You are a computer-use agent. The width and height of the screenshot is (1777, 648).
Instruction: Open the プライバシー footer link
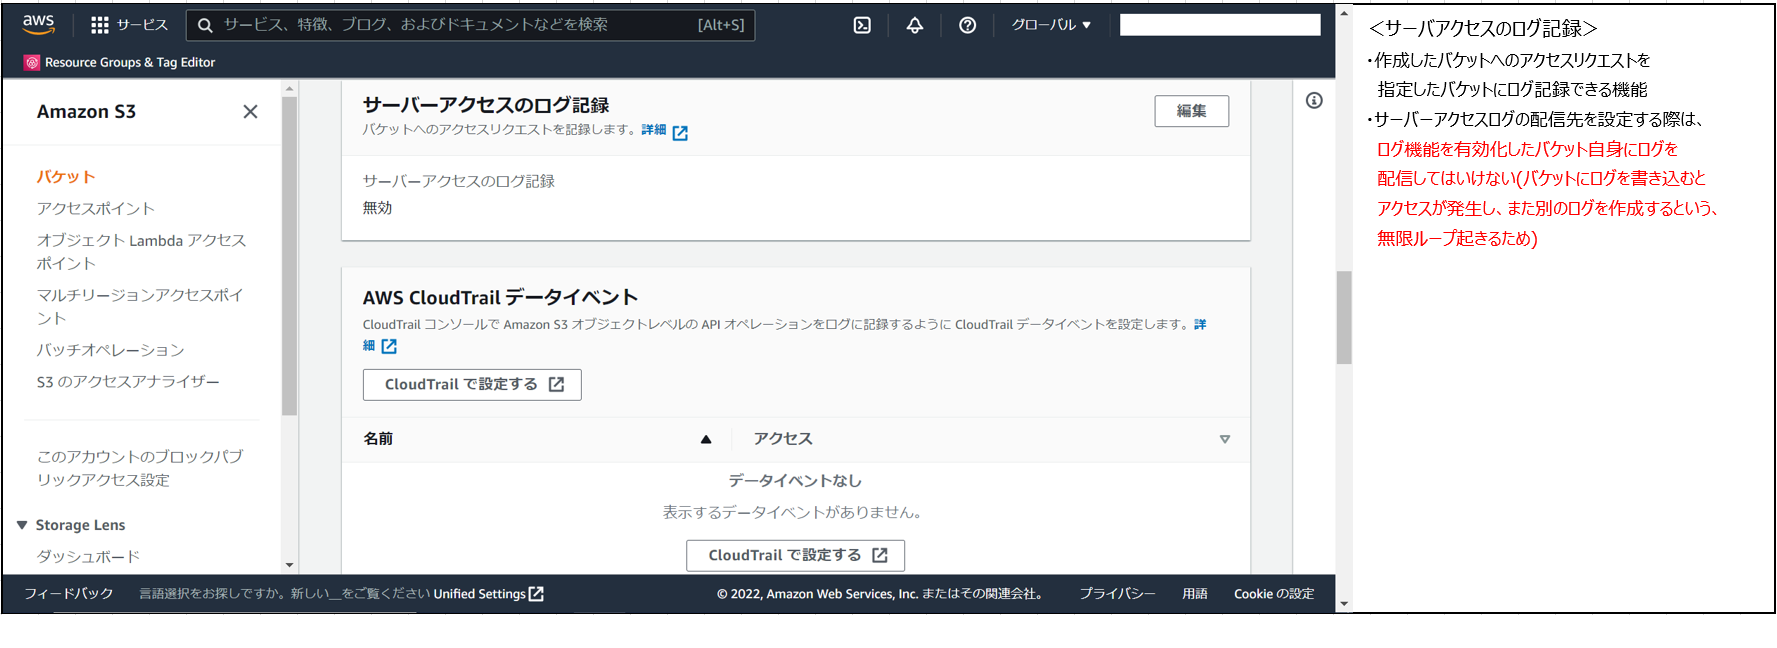click(1117, 594)
